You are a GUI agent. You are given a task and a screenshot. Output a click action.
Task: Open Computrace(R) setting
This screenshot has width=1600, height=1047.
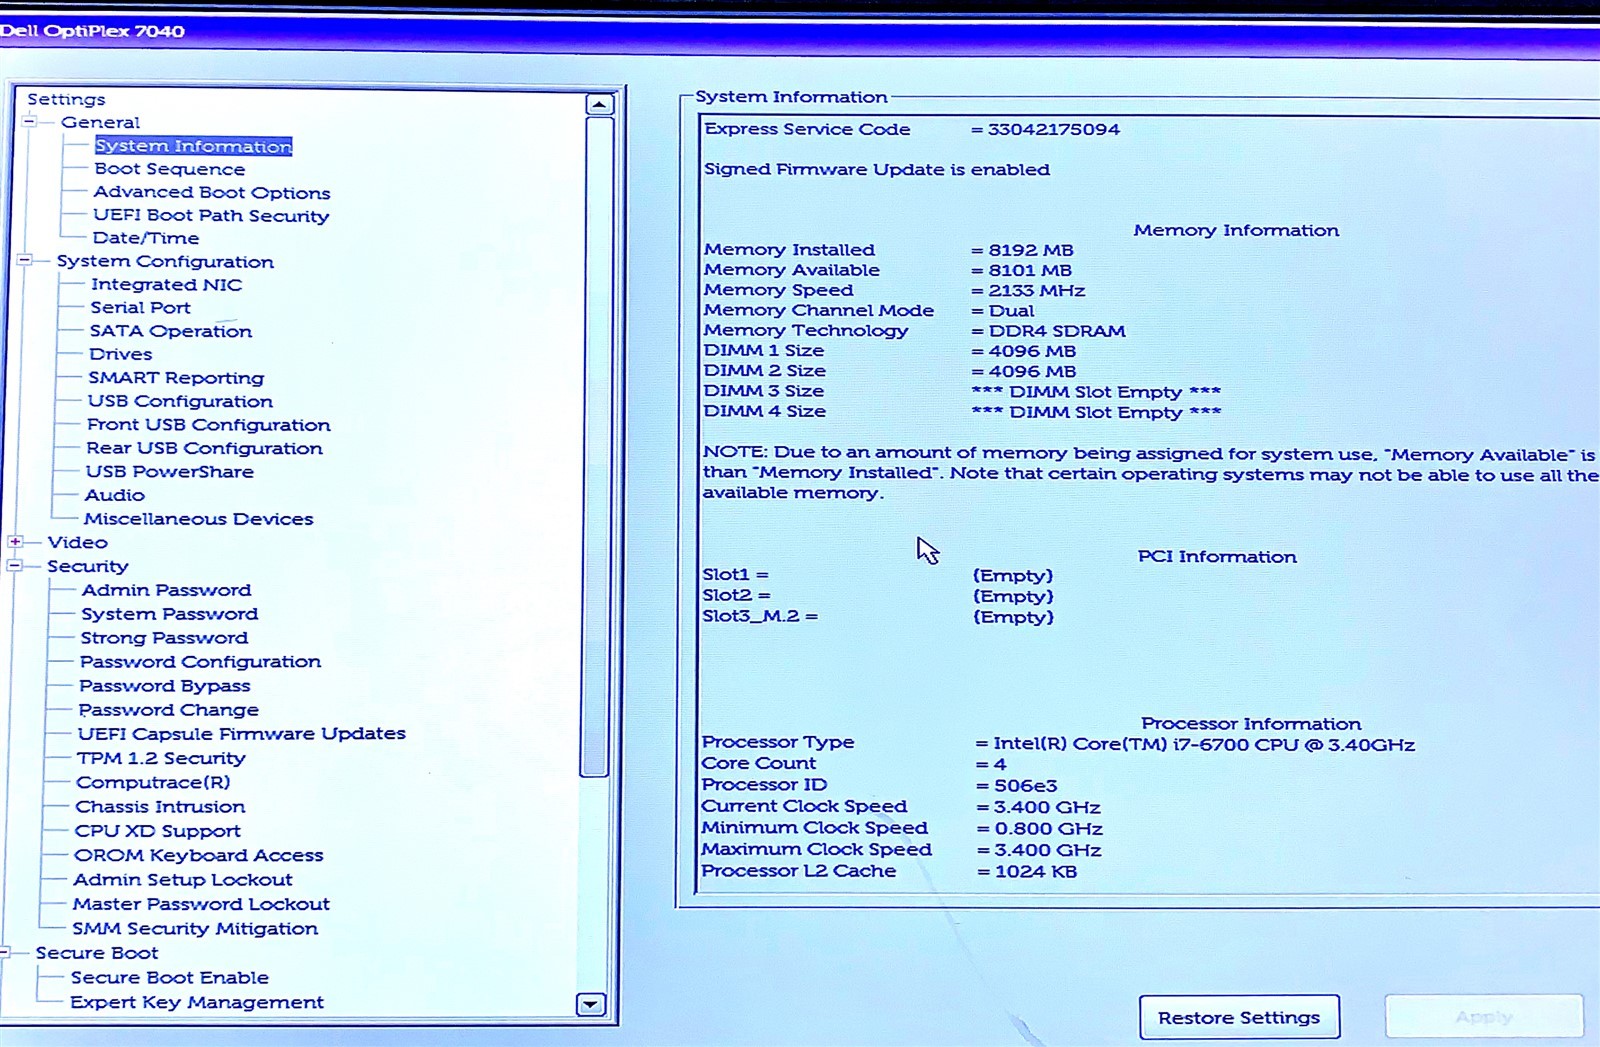[x=153, y=782]
